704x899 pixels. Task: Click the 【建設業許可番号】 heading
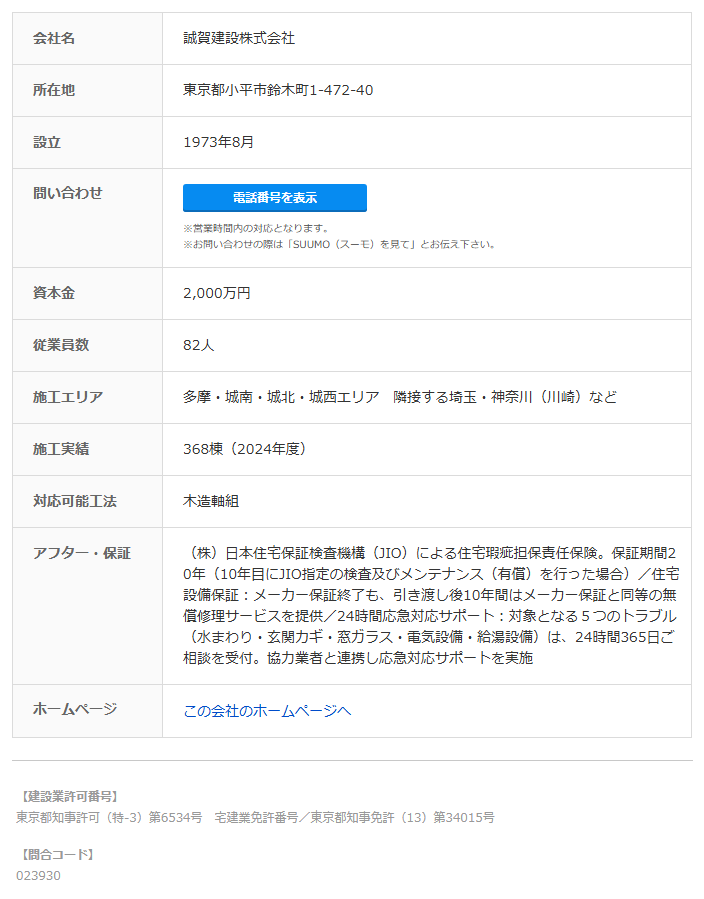coord(69,796)
